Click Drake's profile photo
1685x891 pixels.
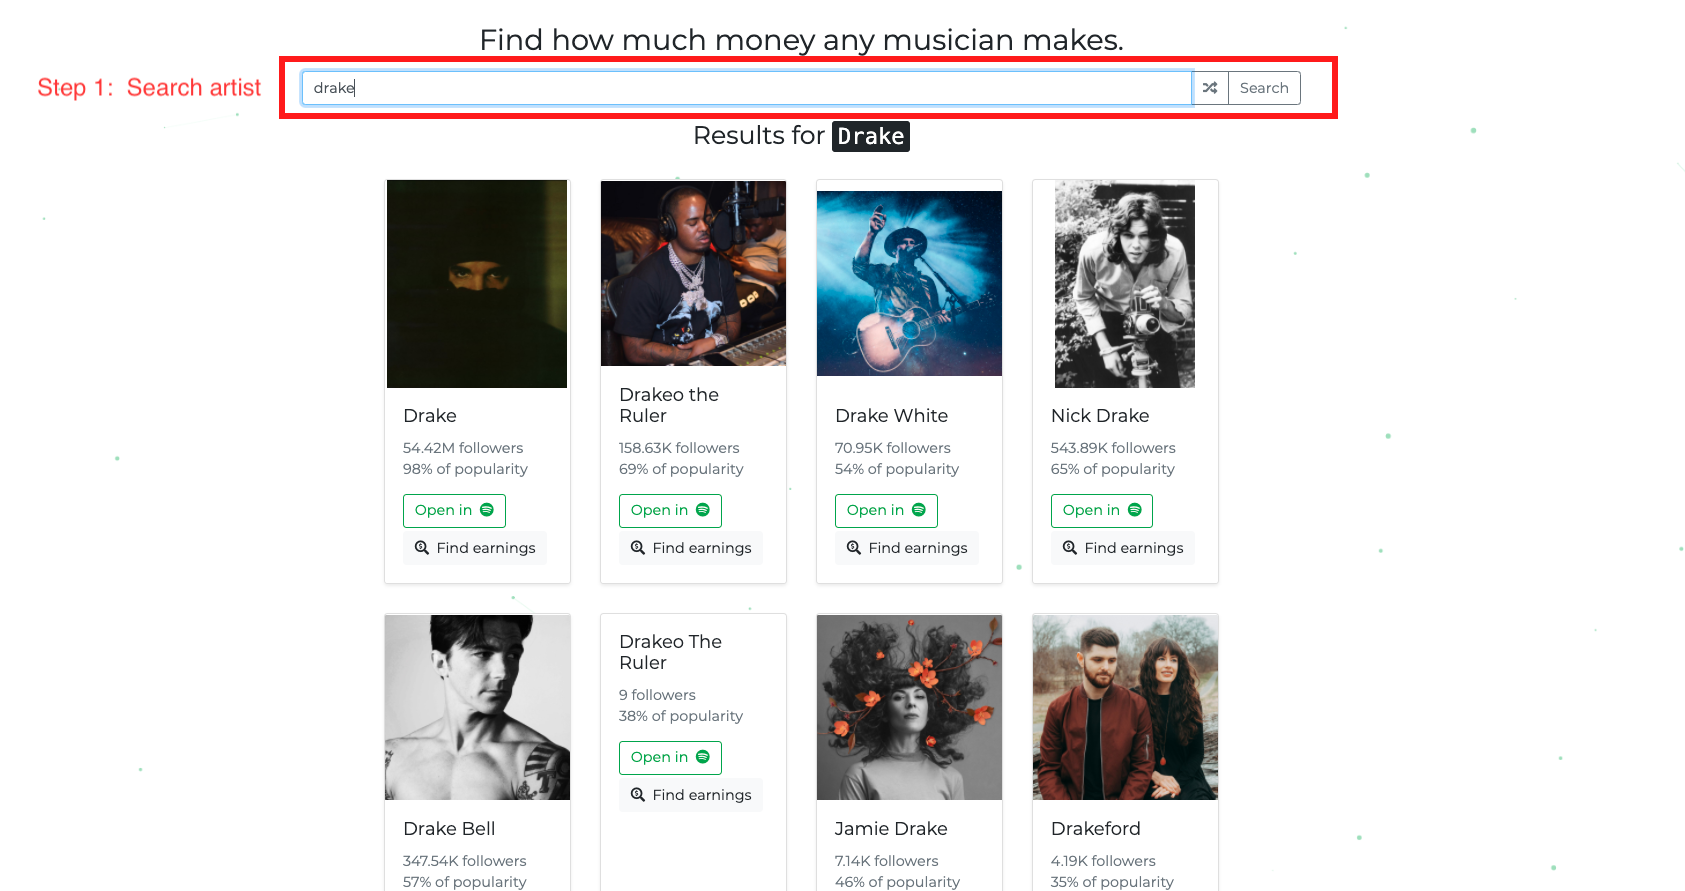tap(477, 283)
